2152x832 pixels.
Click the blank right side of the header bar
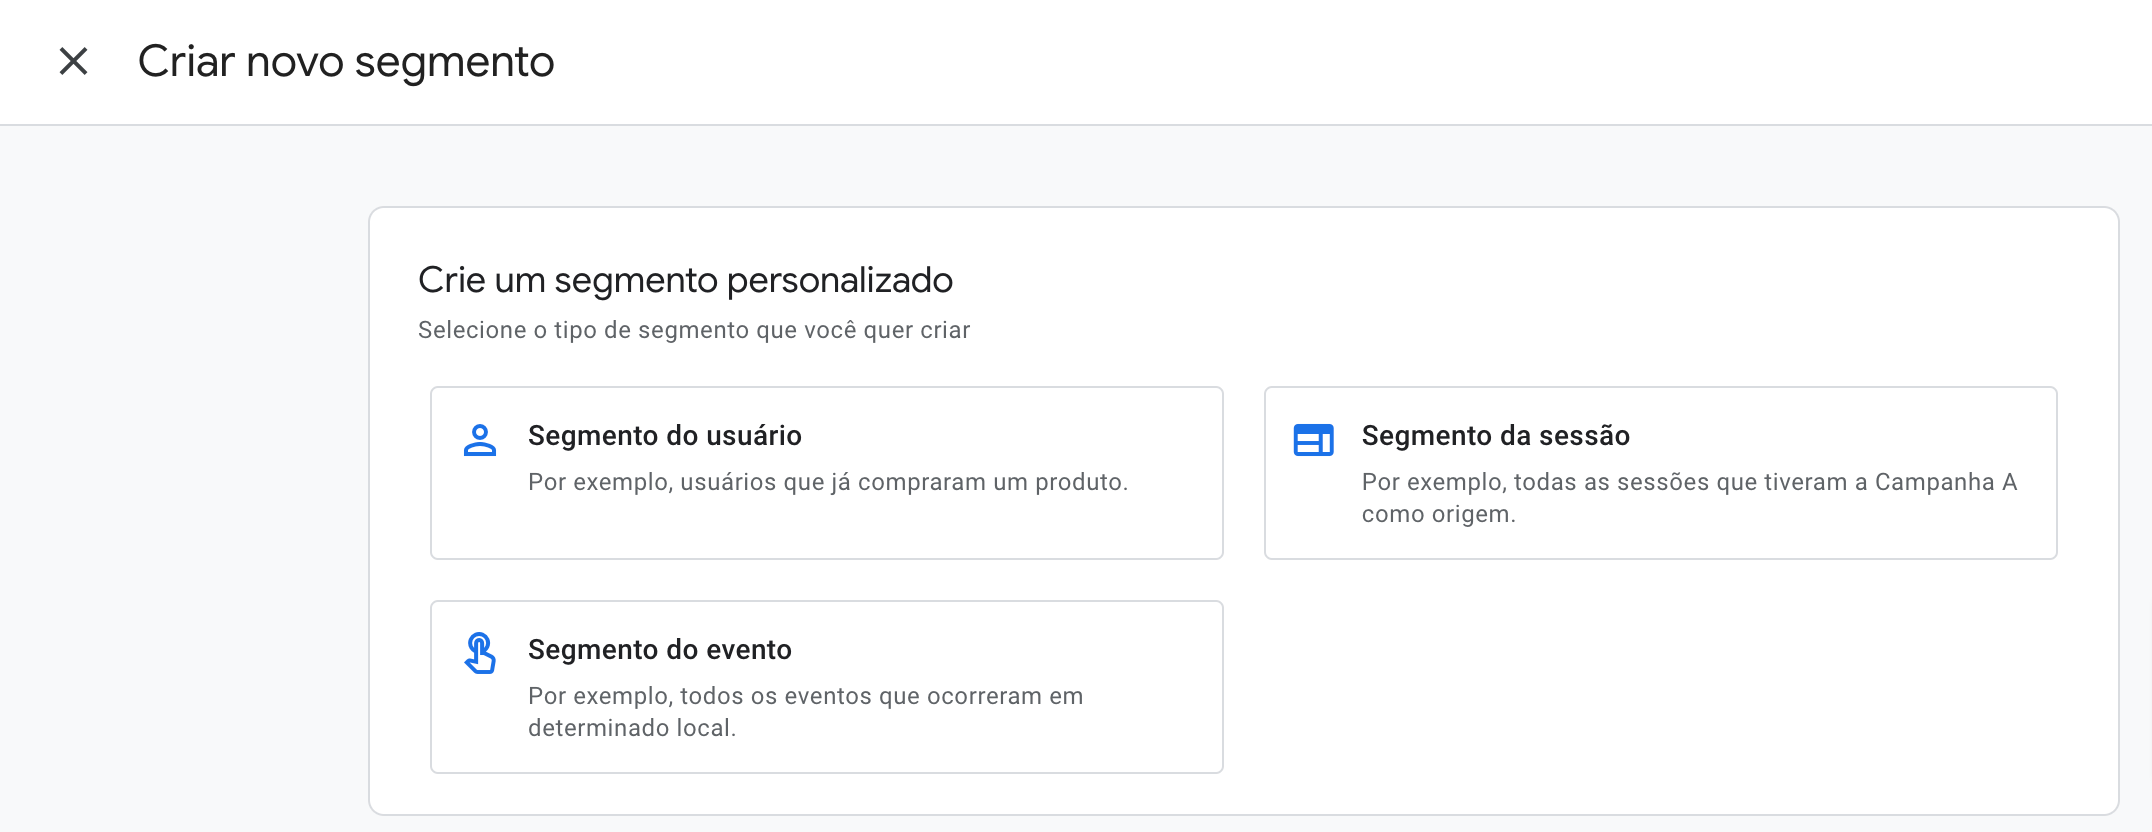click(1500, 62)
